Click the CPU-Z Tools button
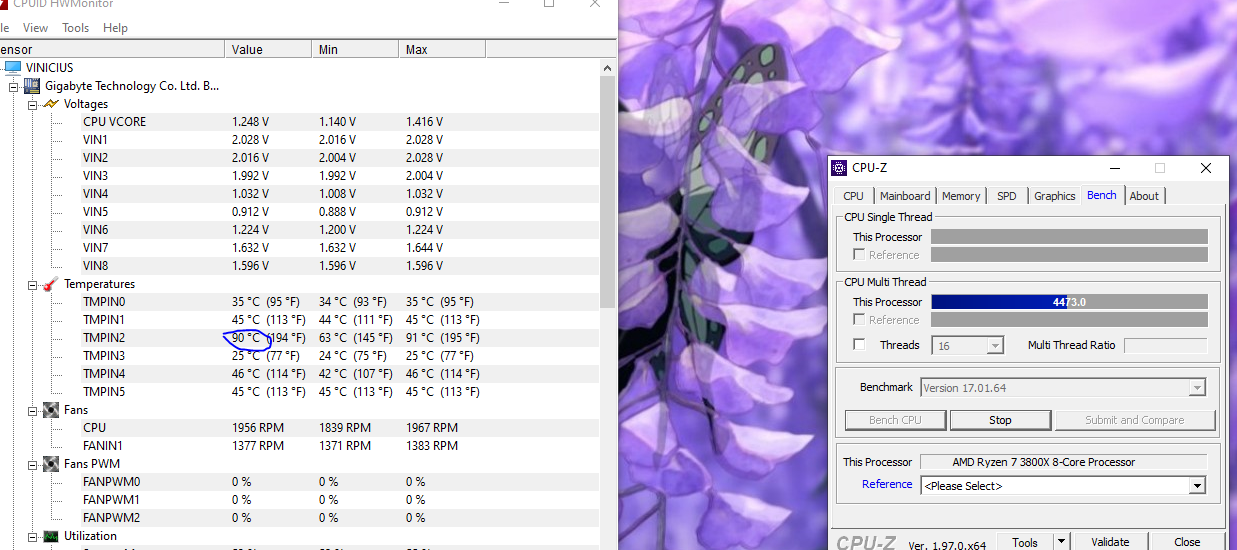The height and width of the screenshot is (550, 1237). point(1025,542)
